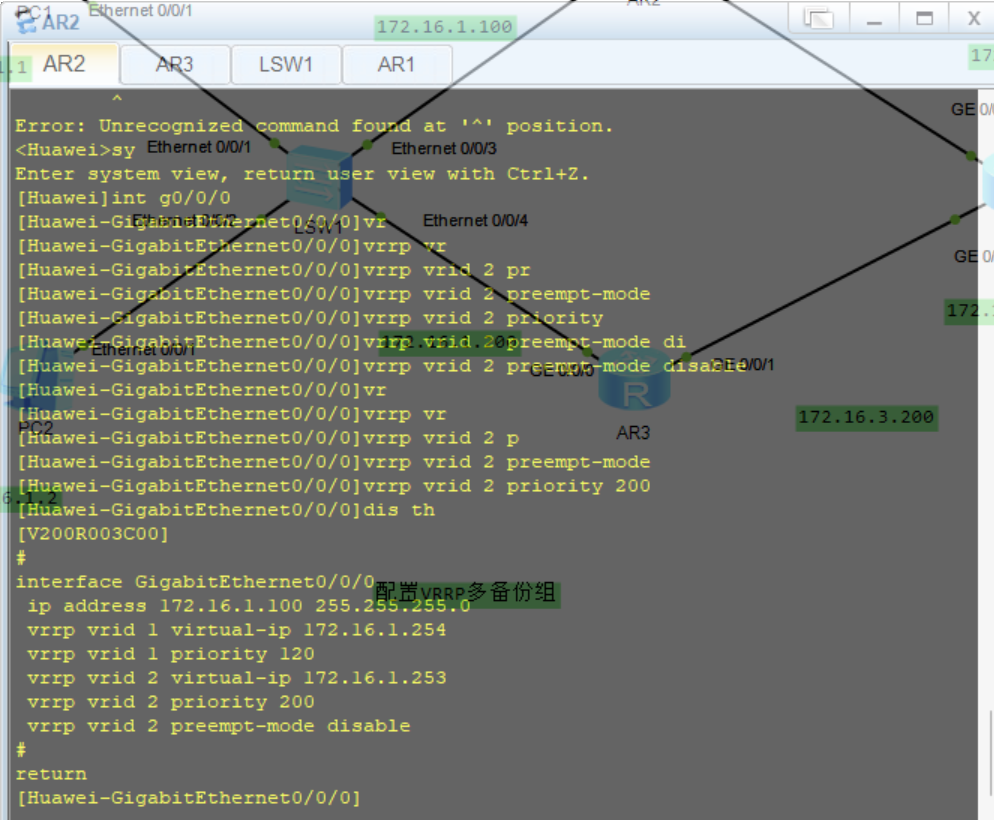Click the 'interface GigabitEthernet0/0/0' line
The width and height of the screenshot is (994, 820).
195,582
